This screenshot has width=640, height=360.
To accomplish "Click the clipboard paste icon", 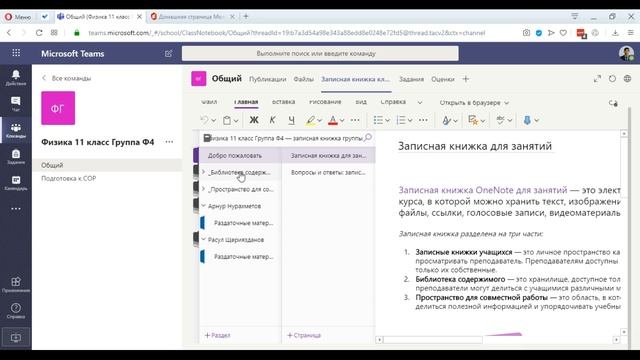I will tap(227, 120).
